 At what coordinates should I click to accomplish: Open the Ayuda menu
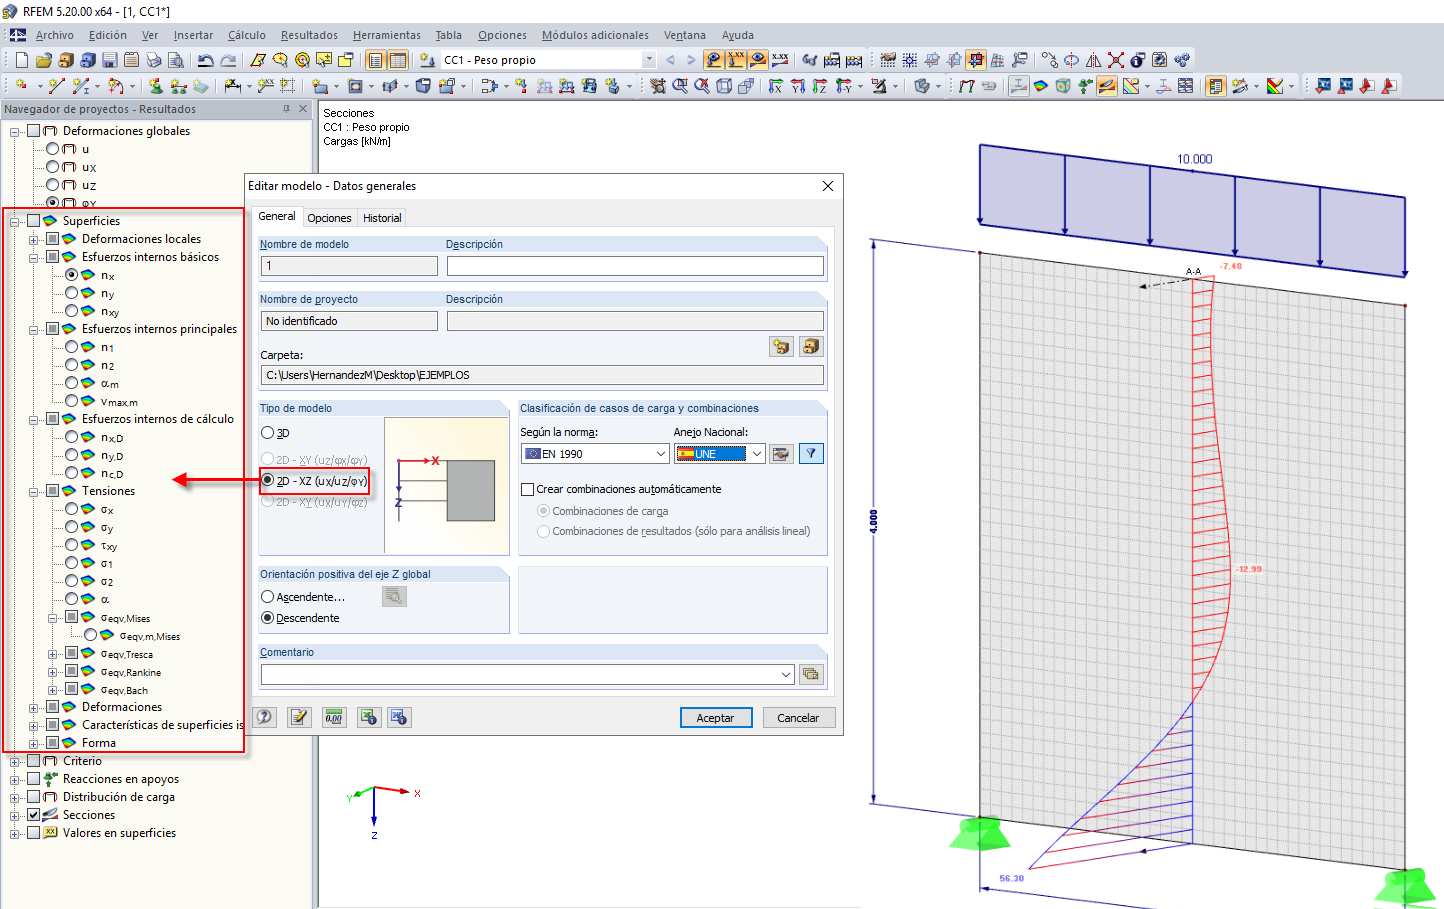click(x=738, y=35)
